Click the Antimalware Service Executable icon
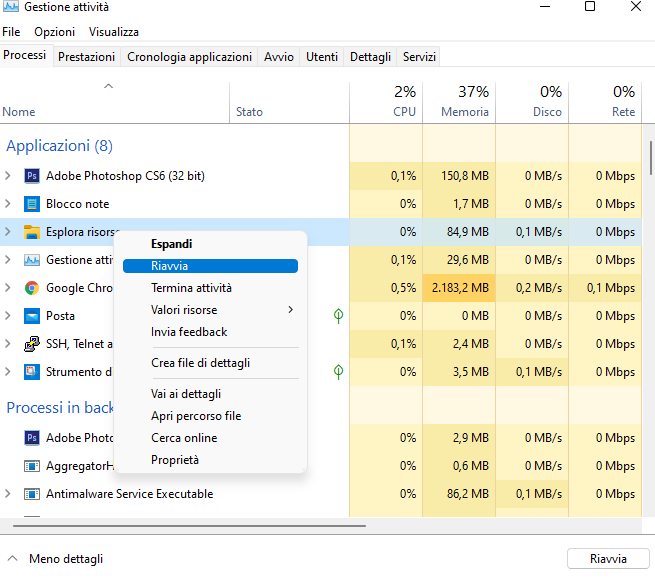The height and width of the screenshot is (579, 655). pyautogui.click(x=31, y=494)
